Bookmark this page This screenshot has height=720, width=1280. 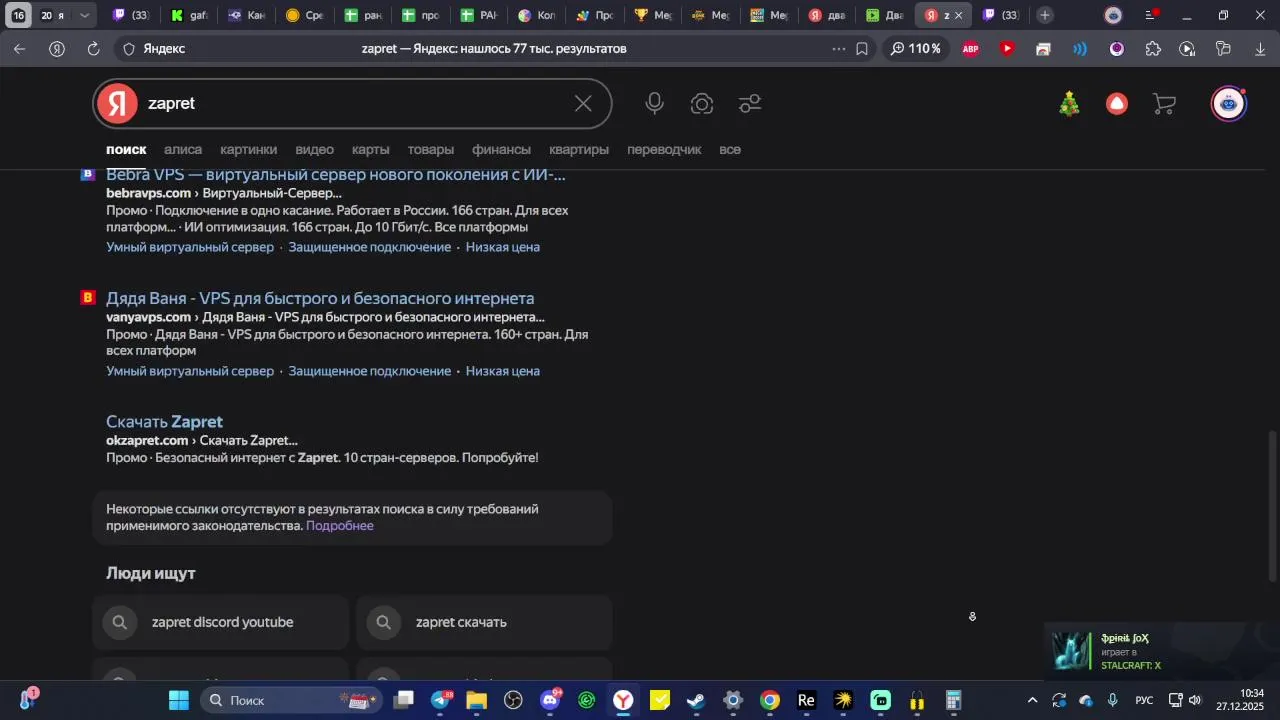point(862,49)
